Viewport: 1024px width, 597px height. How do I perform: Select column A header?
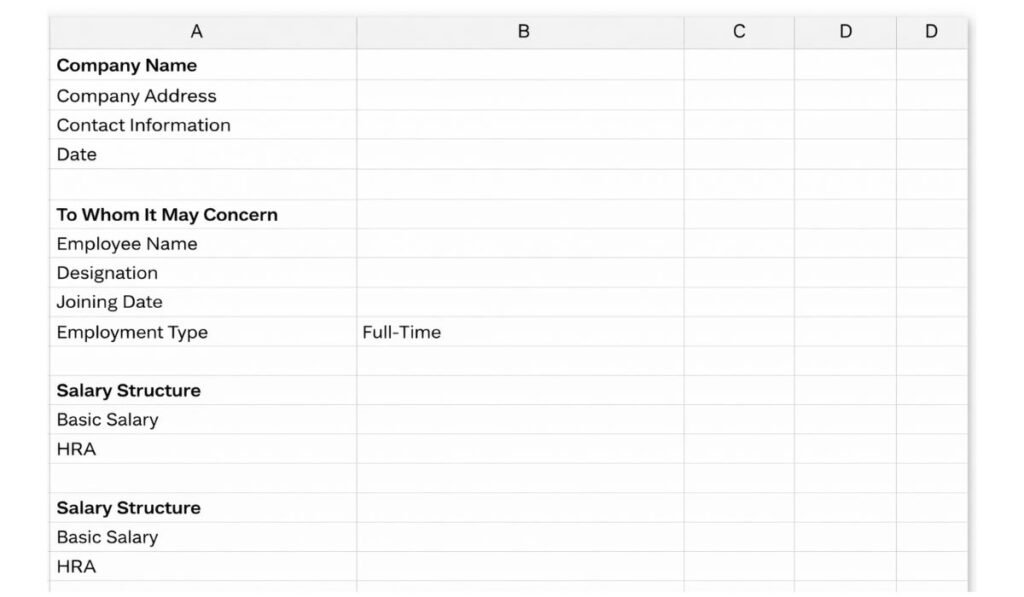tap(196, 31)
